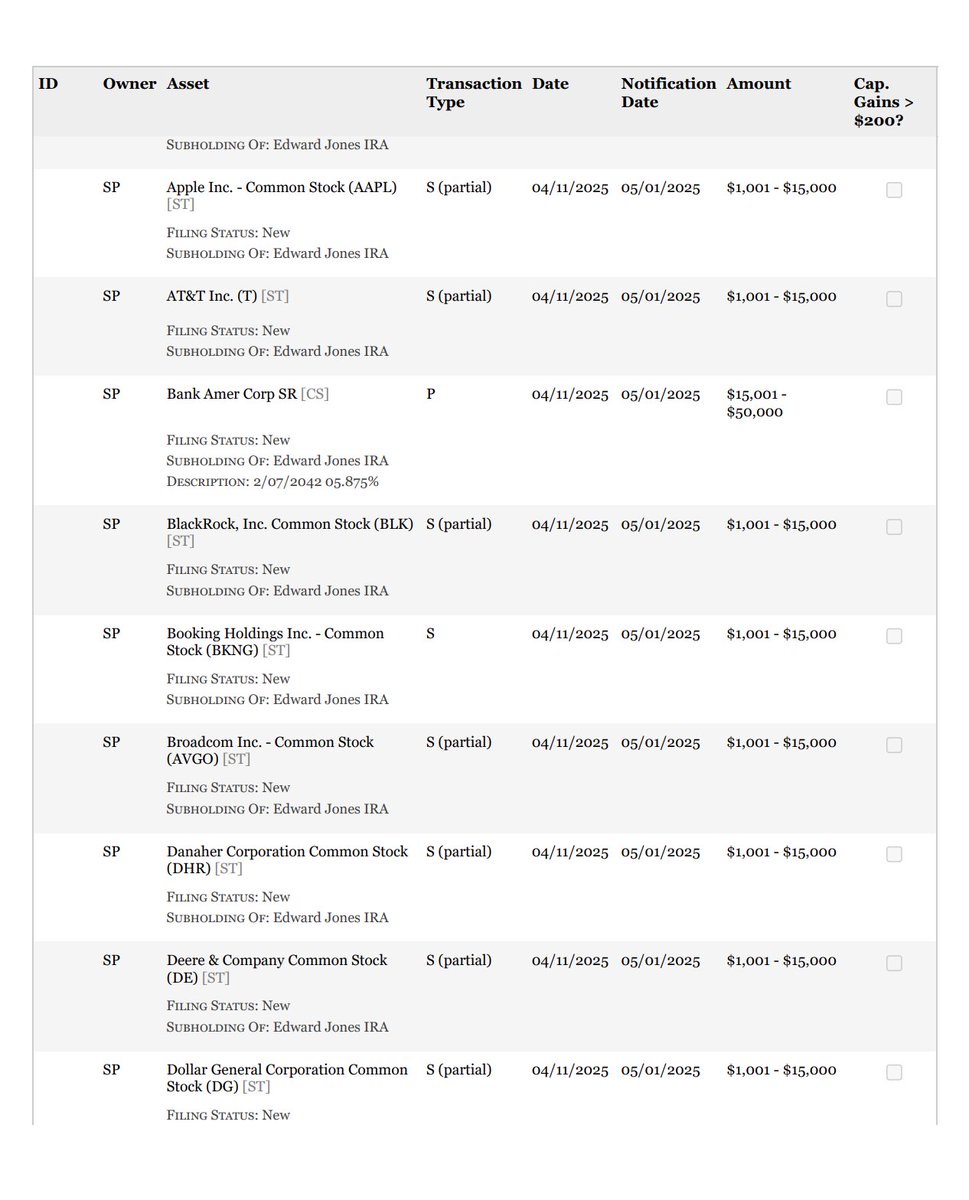Click the Asset column header
969x1200 pixels.
pos(188,84)
